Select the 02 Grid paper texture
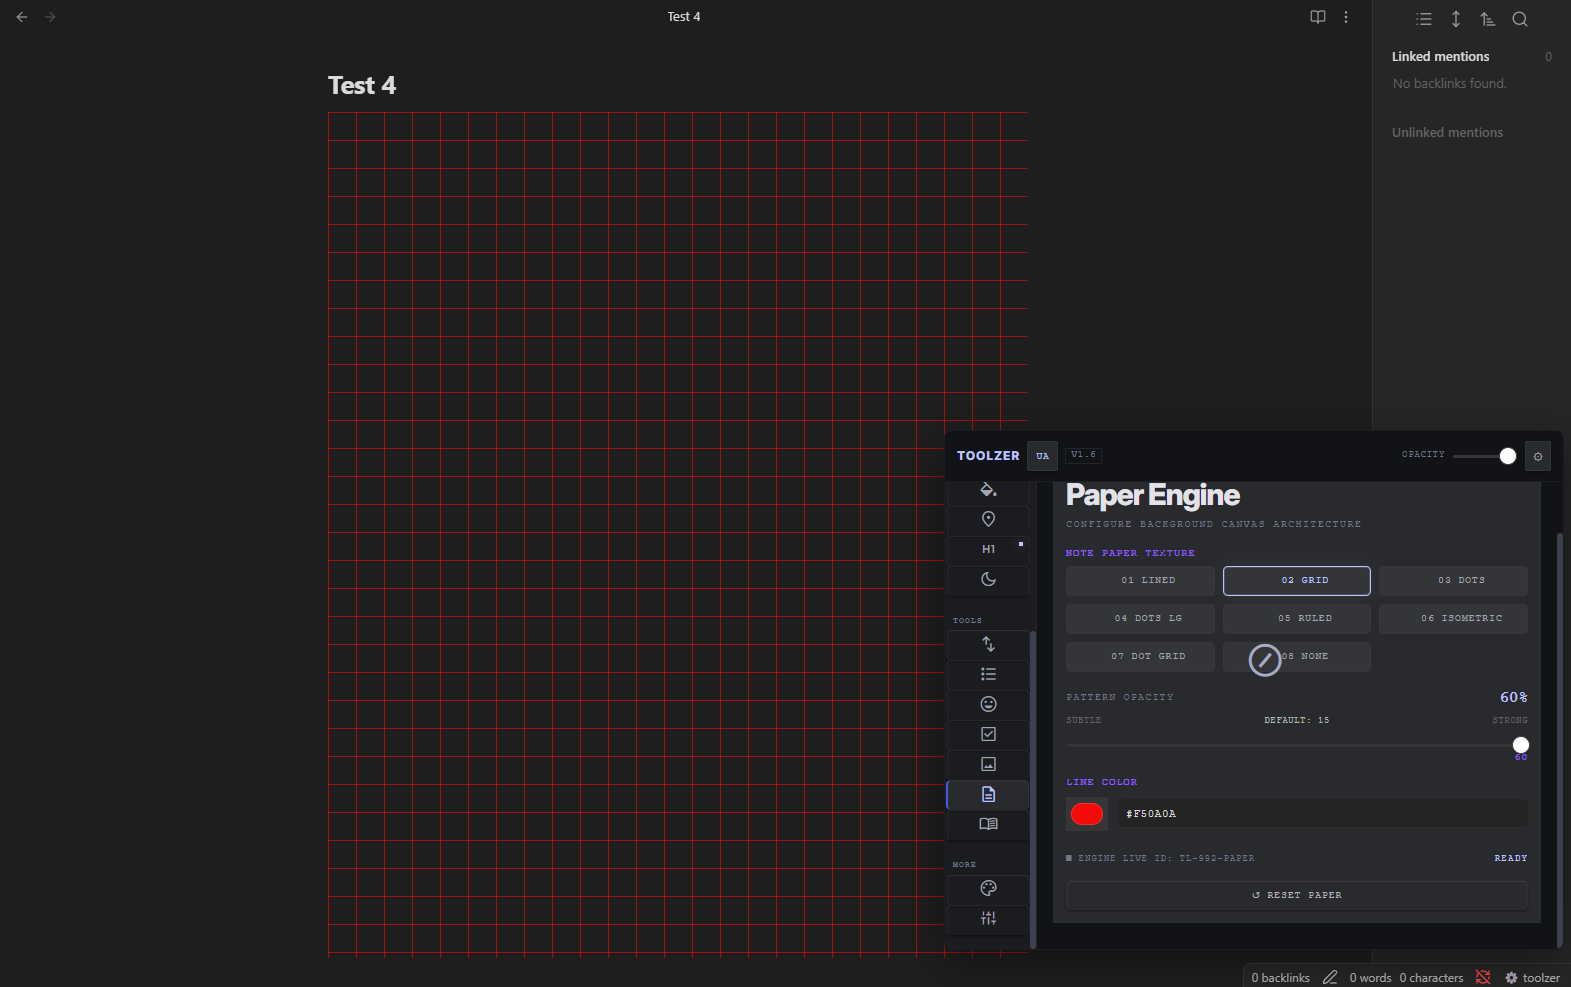Image resolution: width=1571 pixels, height=987 pixels. [x=1297, y=581]
